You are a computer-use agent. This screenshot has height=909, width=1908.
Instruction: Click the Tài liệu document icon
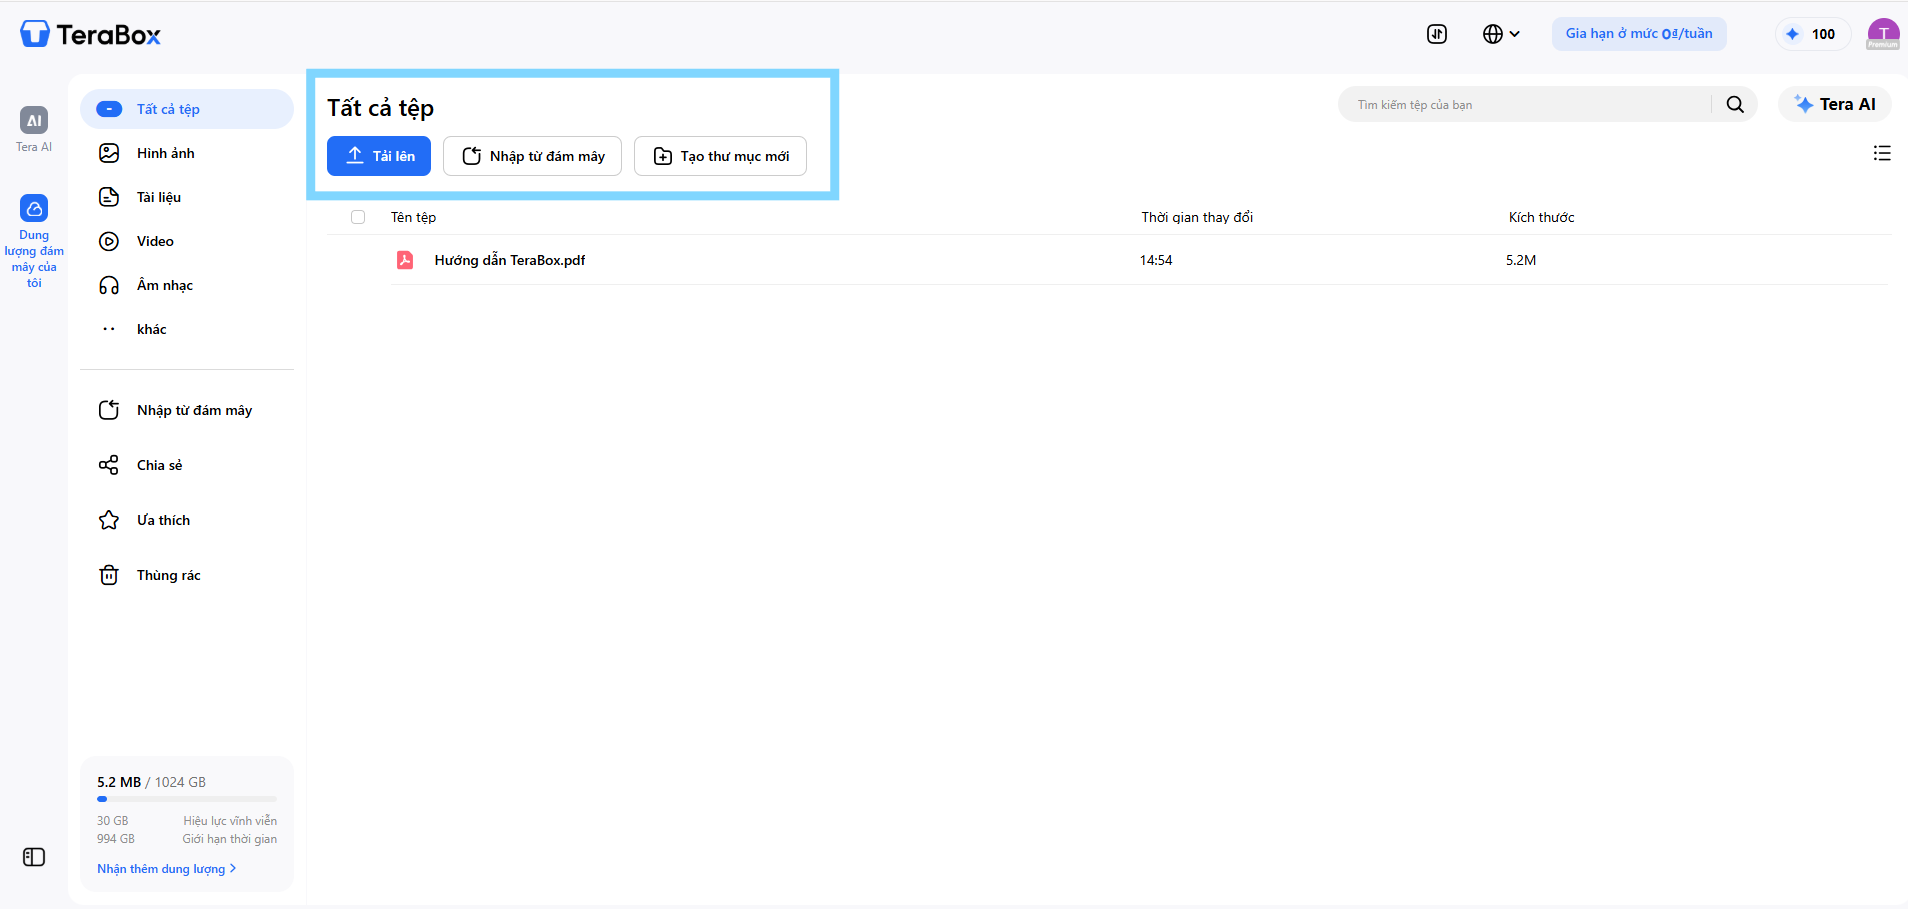click(109, 197)
